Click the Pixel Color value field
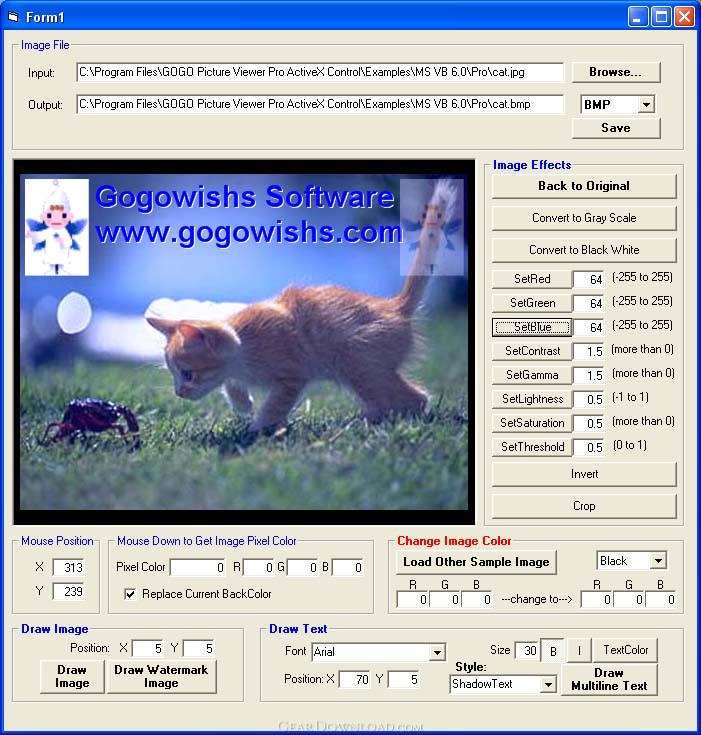 point(198,568)
